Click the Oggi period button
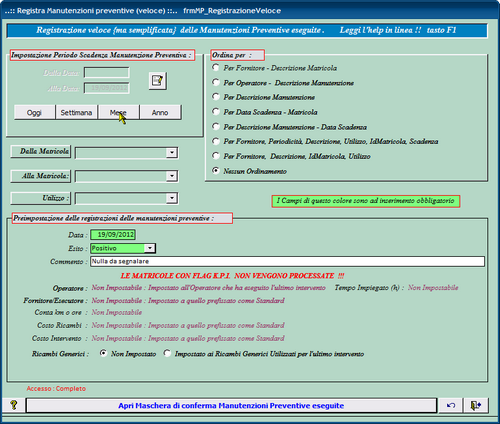 (34, 112)
